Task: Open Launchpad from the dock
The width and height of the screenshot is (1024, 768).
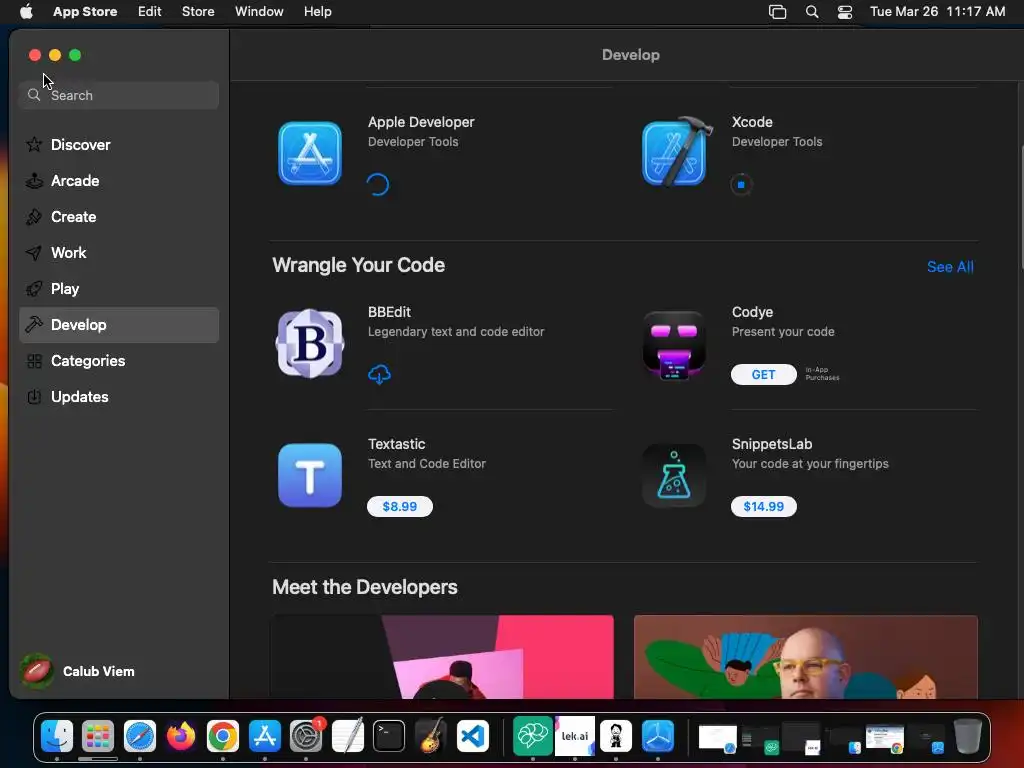Action: point(98,736)
